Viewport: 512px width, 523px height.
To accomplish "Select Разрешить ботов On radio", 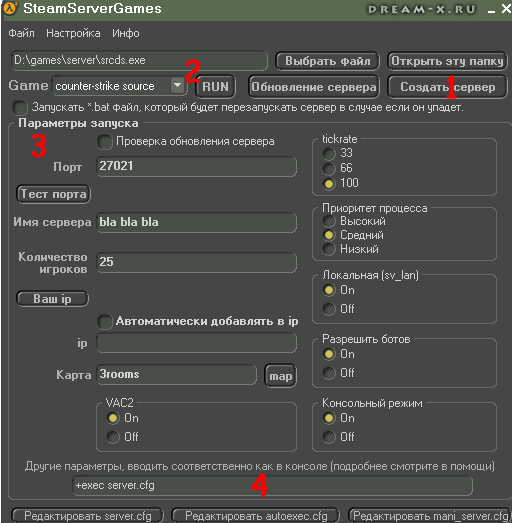I will coord(329,354).
